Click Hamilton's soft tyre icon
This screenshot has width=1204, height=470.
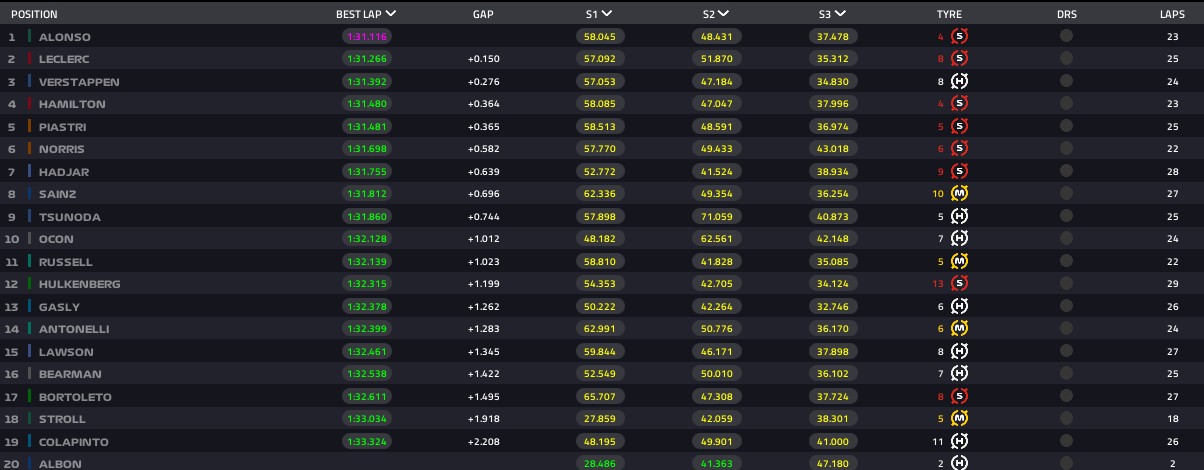[959, 104]
